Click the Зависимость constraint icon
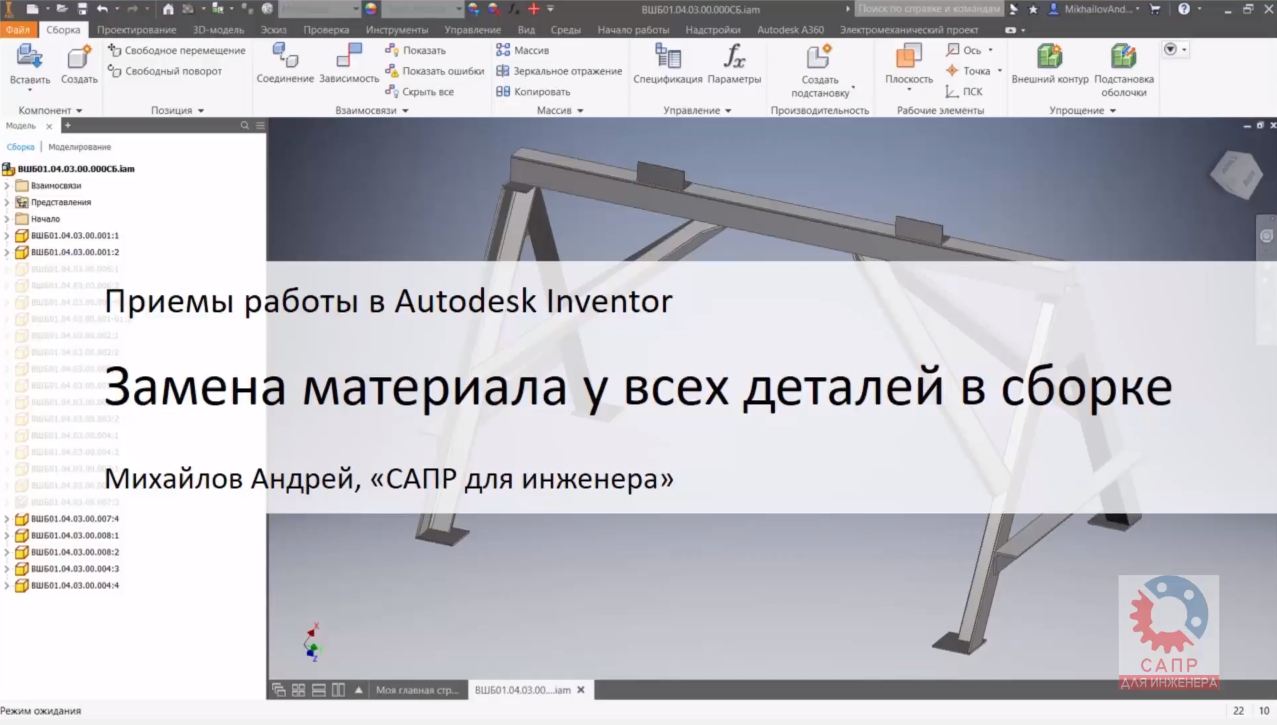 pos(349,57)
